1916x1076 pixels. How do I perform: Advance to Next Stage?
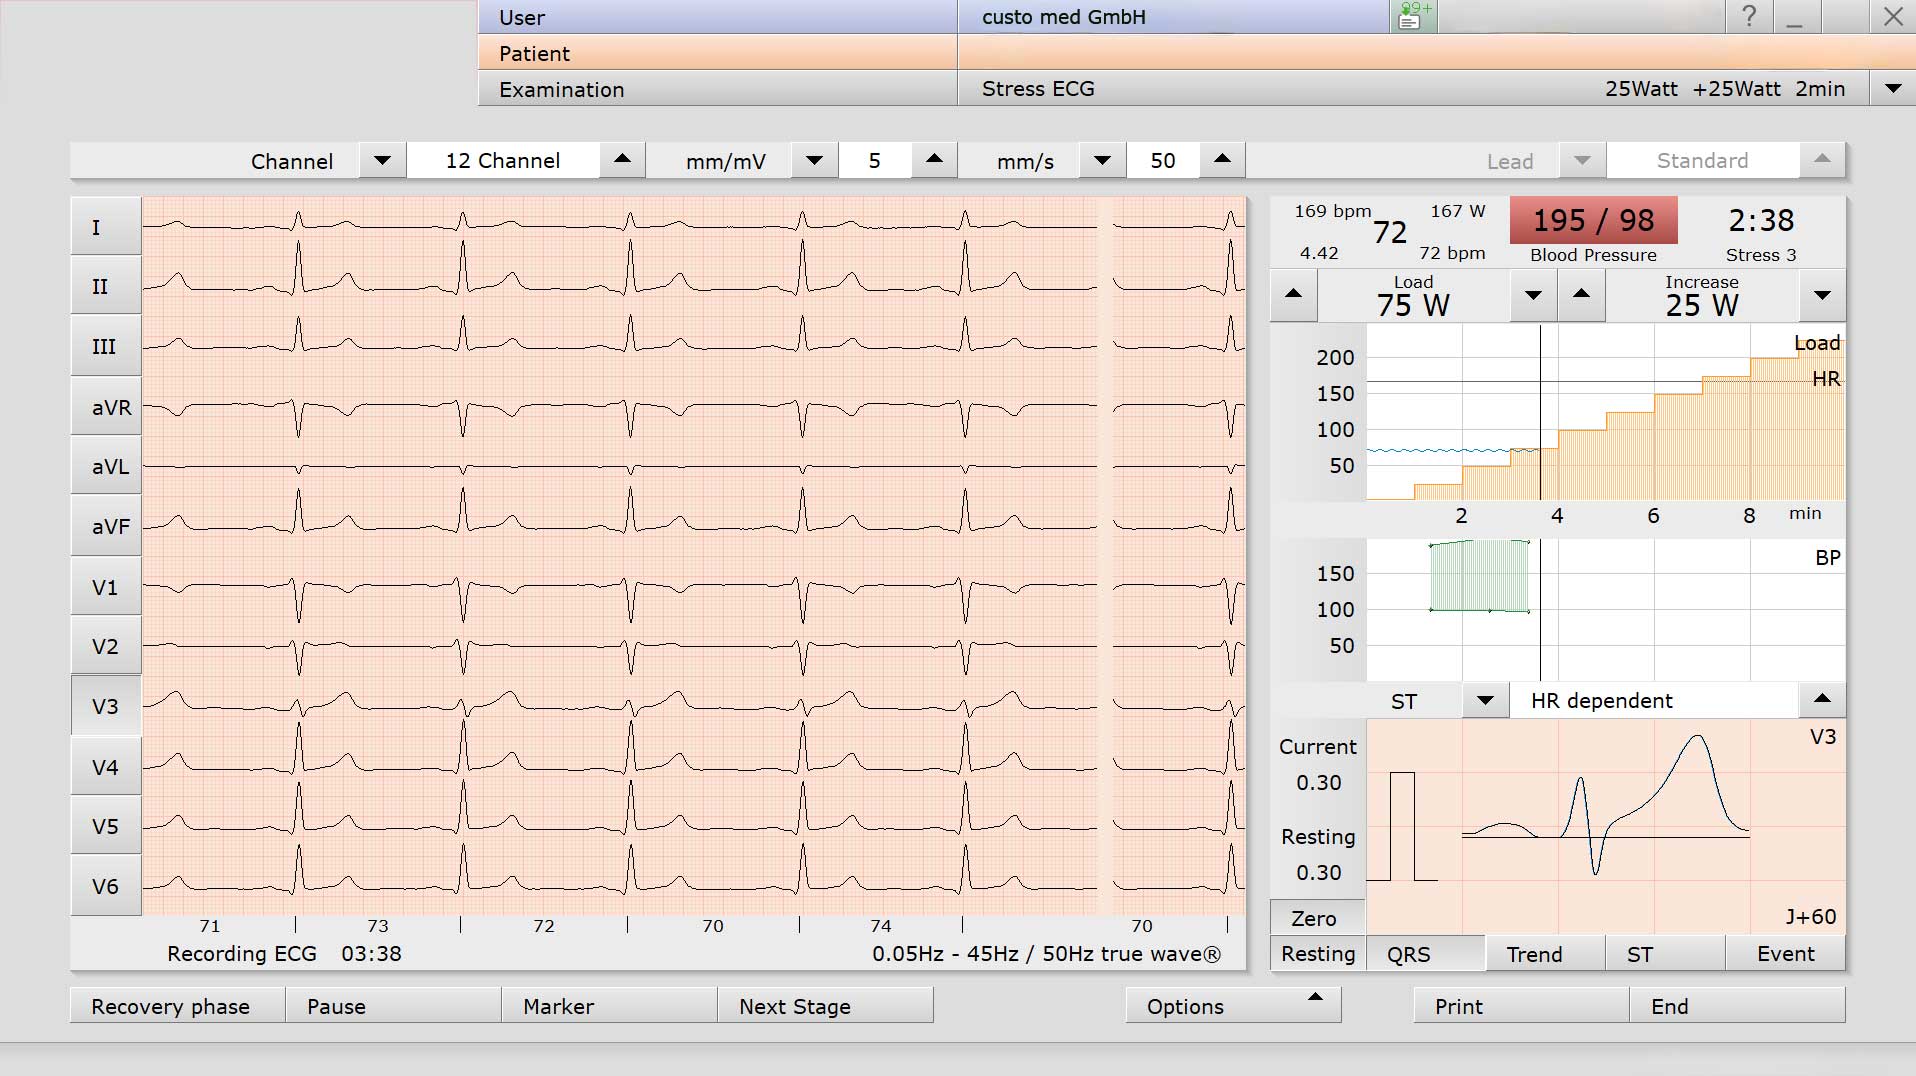[x=825, y=1006]
